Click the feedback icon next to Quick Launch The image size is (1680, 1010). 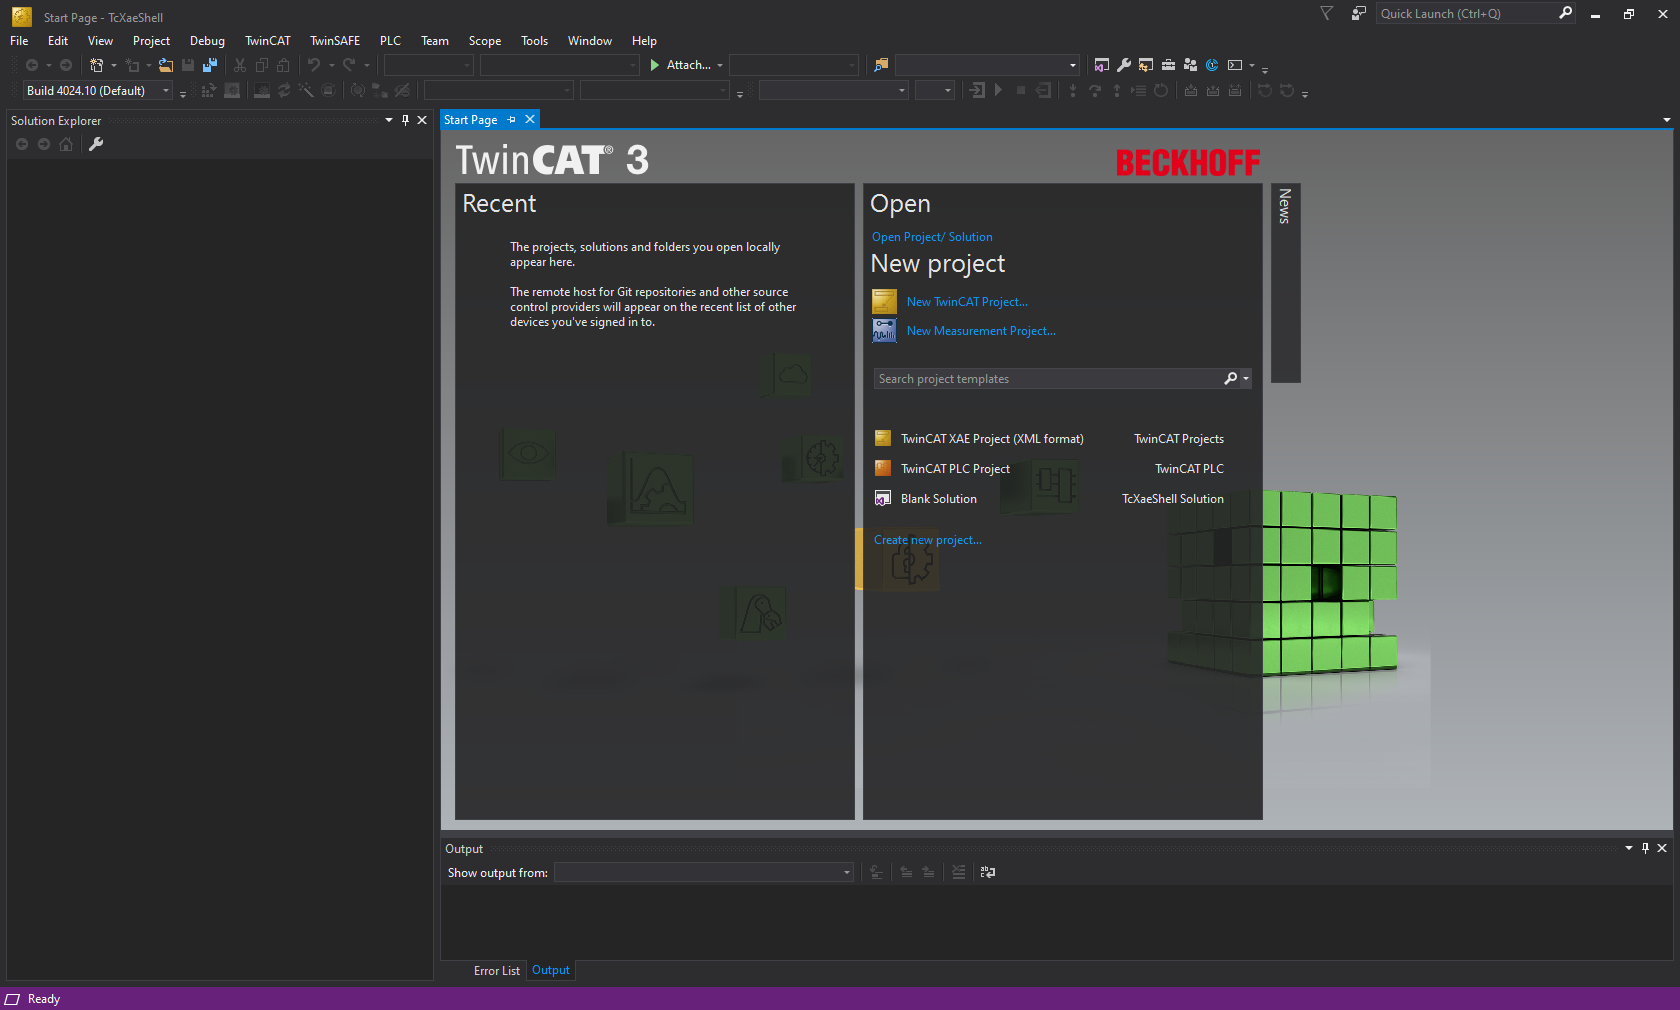[x=1358, y=13]
